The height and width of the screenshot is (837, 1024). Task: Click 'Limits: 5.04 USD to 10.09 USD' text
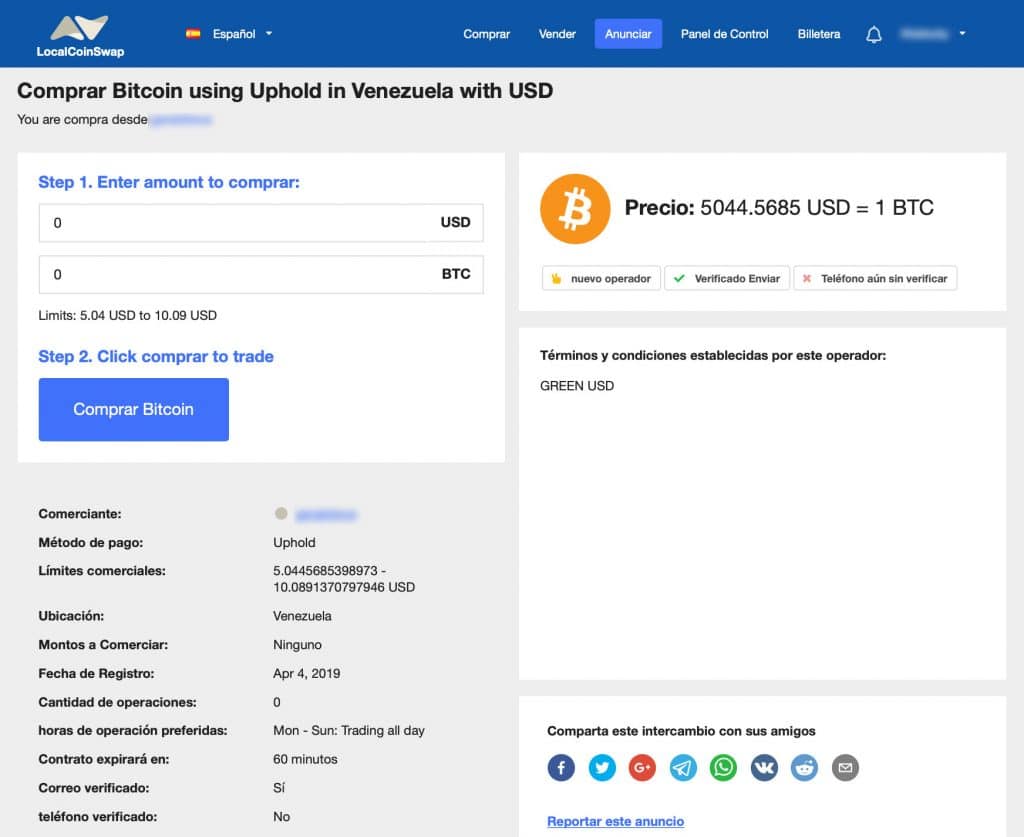click(x=127, y=315)
